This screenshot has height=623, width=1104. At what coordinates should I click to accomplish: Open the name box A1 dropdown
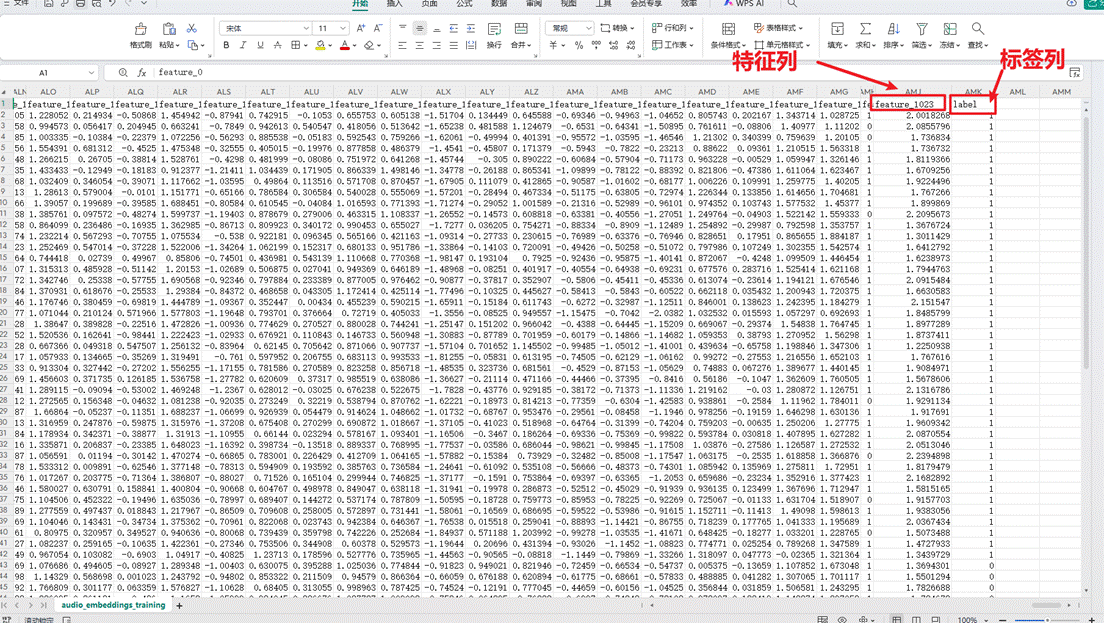click(92, 73)
